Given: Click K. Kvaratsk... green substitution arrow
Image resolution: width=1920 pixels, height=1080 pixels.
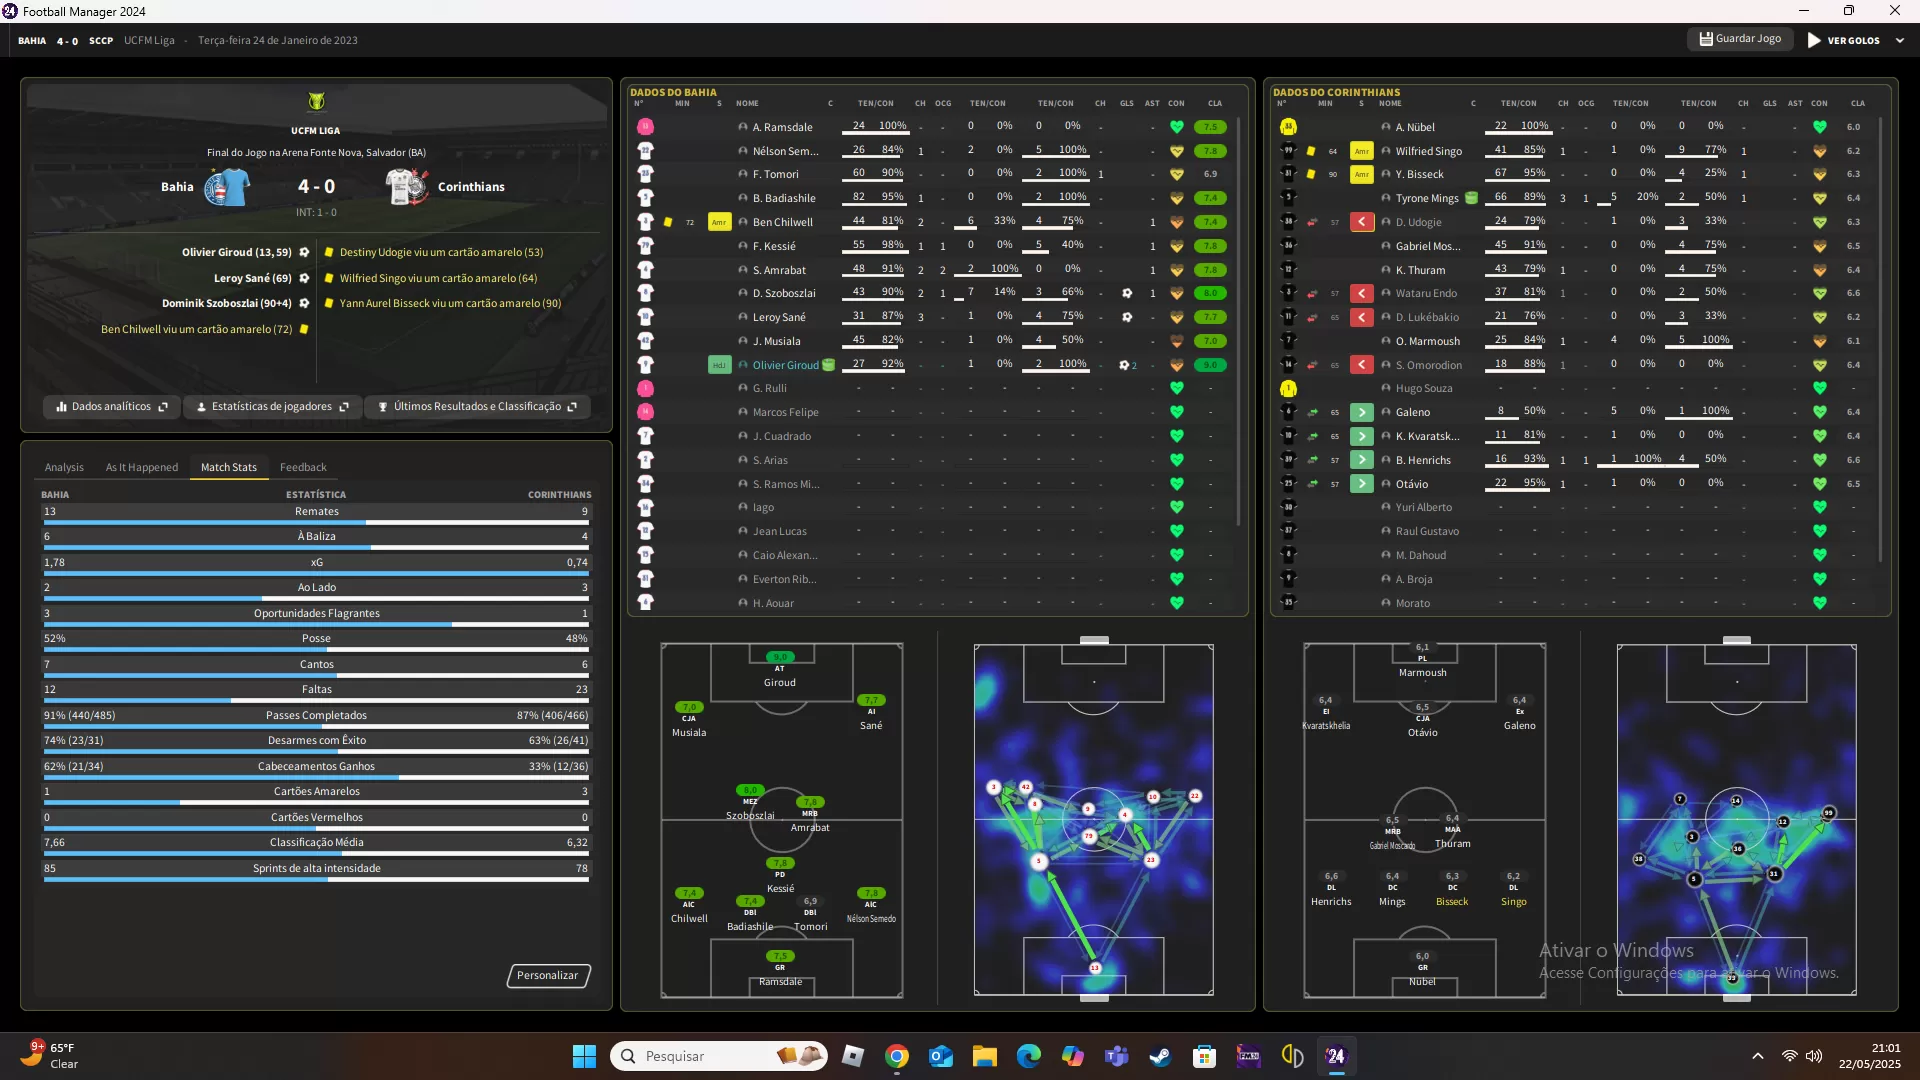Looking at the screenshot, I should coord(1361,436).
